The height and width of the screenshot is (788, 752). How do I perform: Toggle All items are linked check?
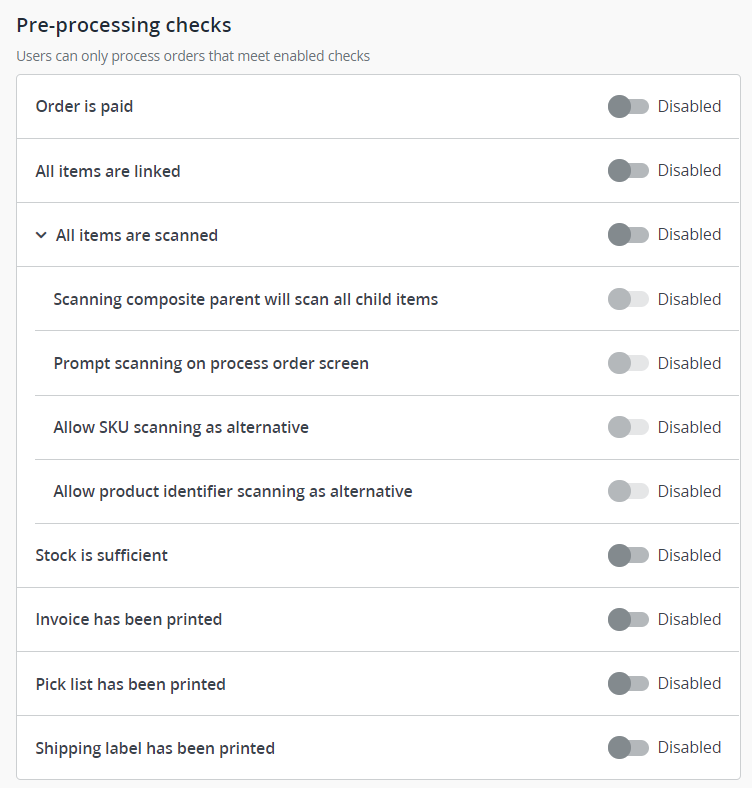(628, 171)
